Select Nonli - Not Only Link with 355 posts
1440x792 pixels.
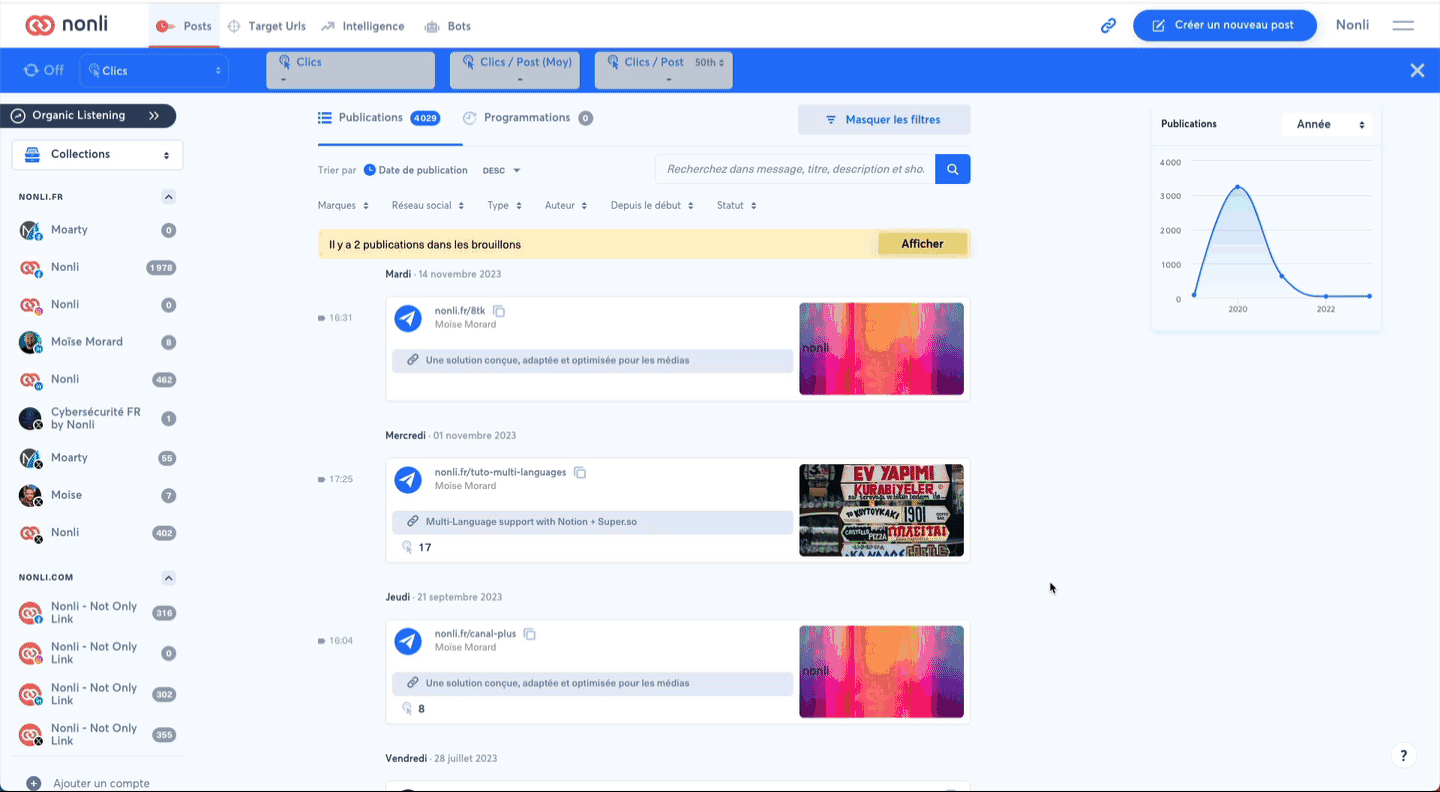coord(97,735)
